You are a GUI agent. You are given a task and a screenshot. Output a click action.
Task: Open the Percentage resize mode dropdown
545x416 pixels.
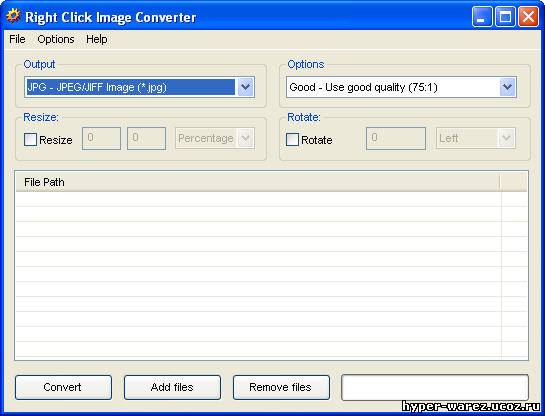click(x=215, y=138)
